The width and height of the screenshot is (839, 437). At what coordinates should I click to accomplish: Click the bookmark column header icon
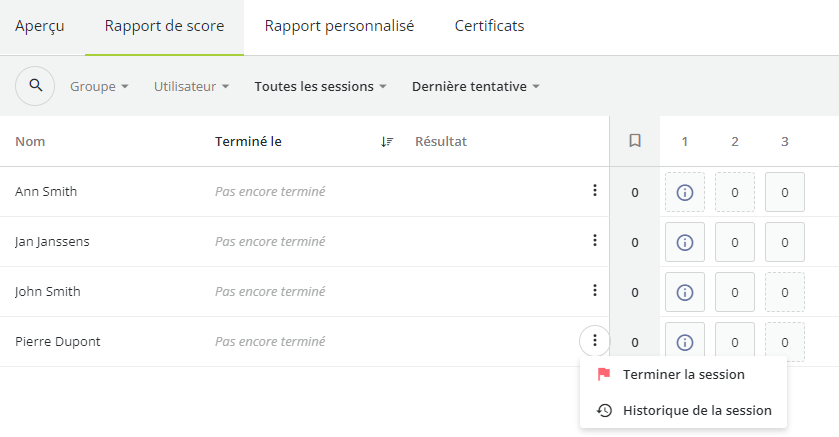click(x=635, y=141)
